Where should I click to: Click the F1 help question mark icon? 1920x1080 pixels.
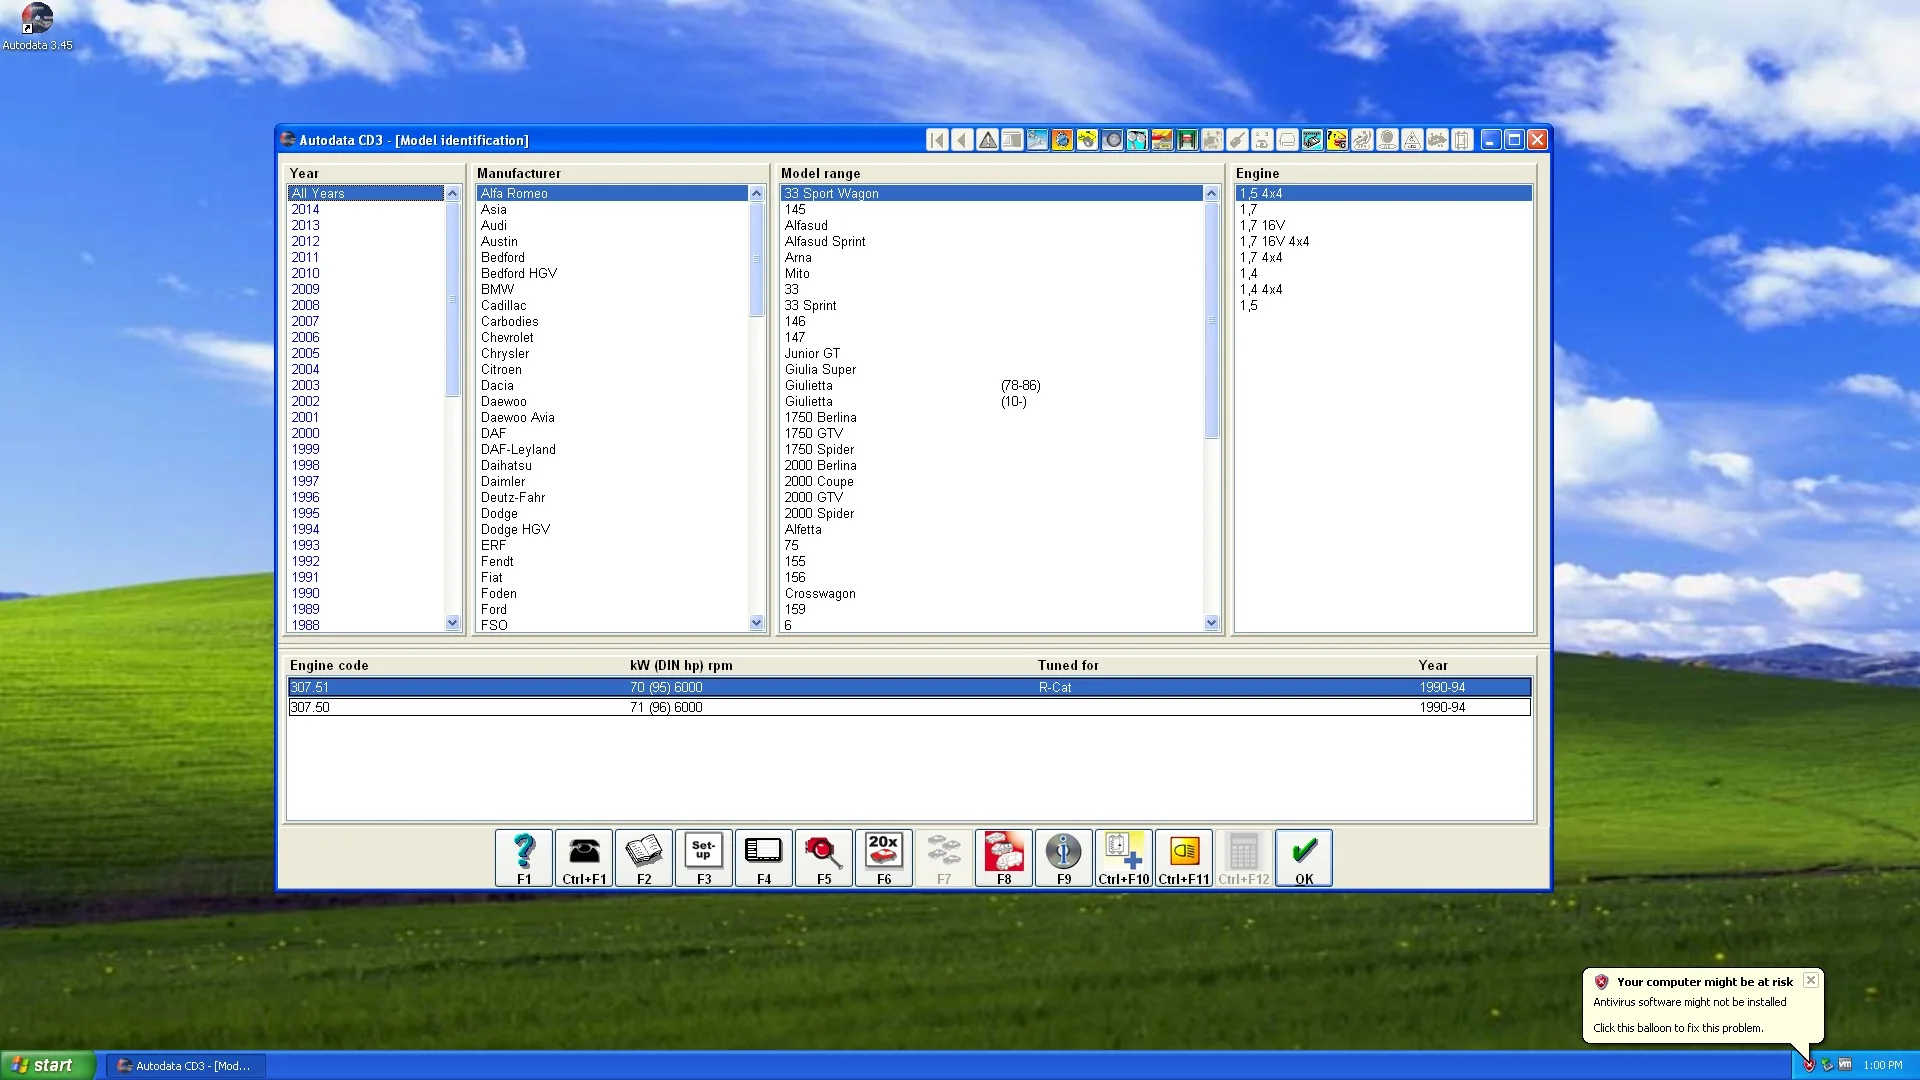click(524, 857)
